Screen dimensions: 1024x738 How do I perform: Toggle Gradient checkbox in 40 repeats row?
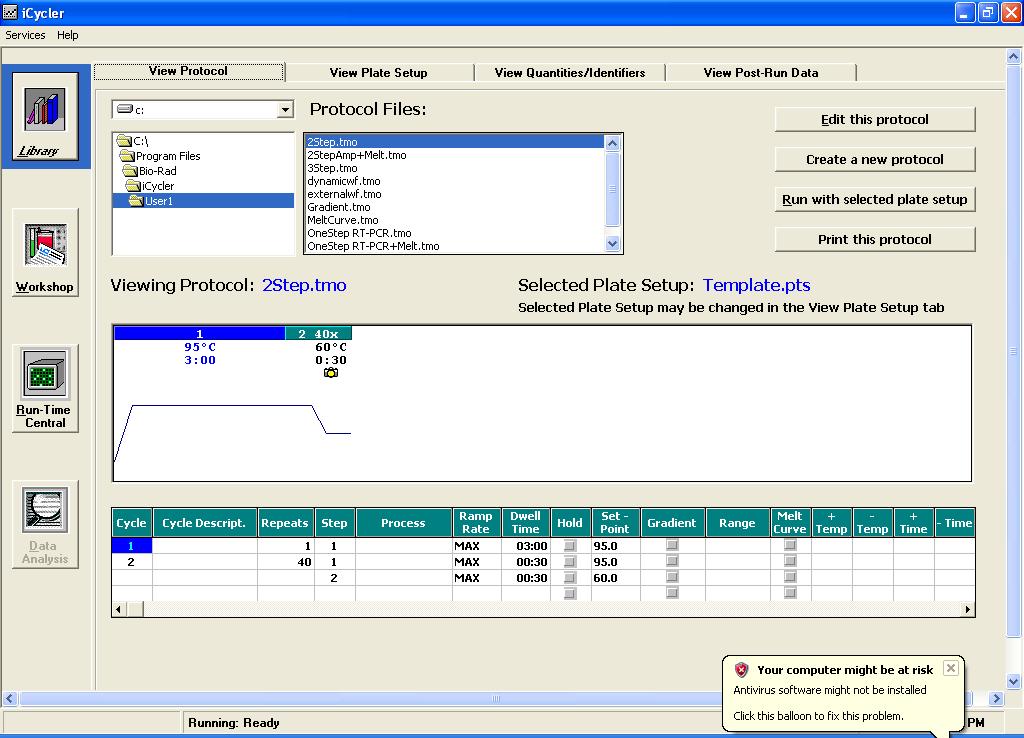tap(672, 561)
